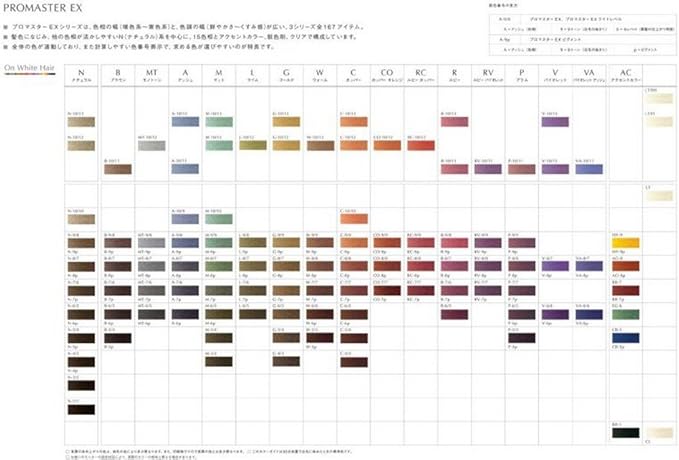
Task: Pick the light grey MT-10/12 swatch
Action: click(x=152, y=146)
